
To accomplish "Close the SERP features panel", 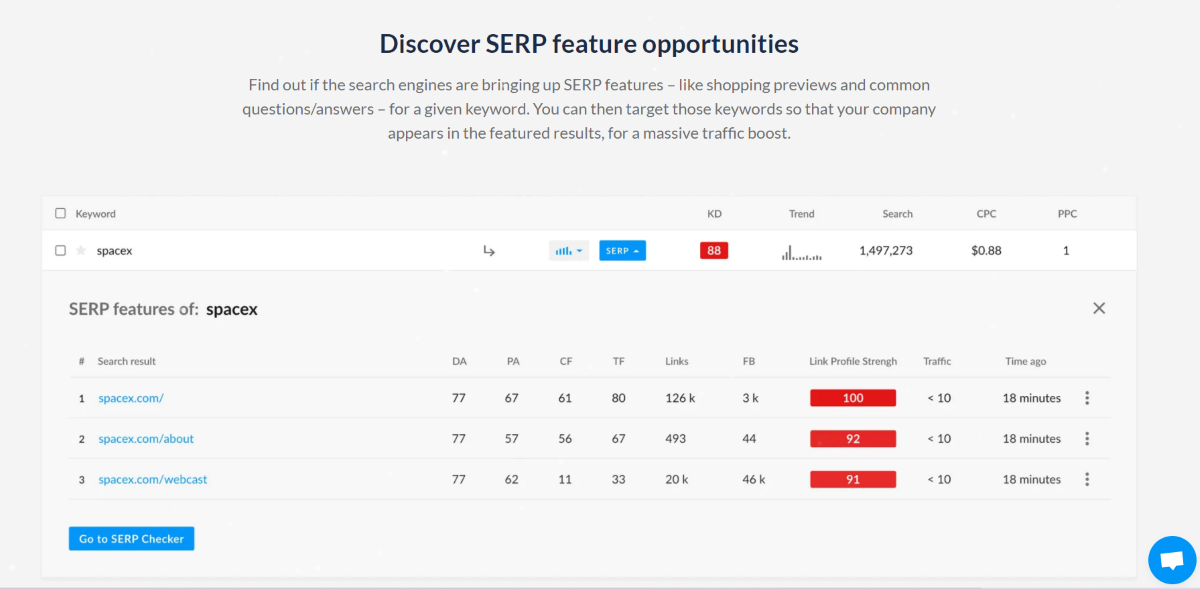I will tap(1099, 308).
